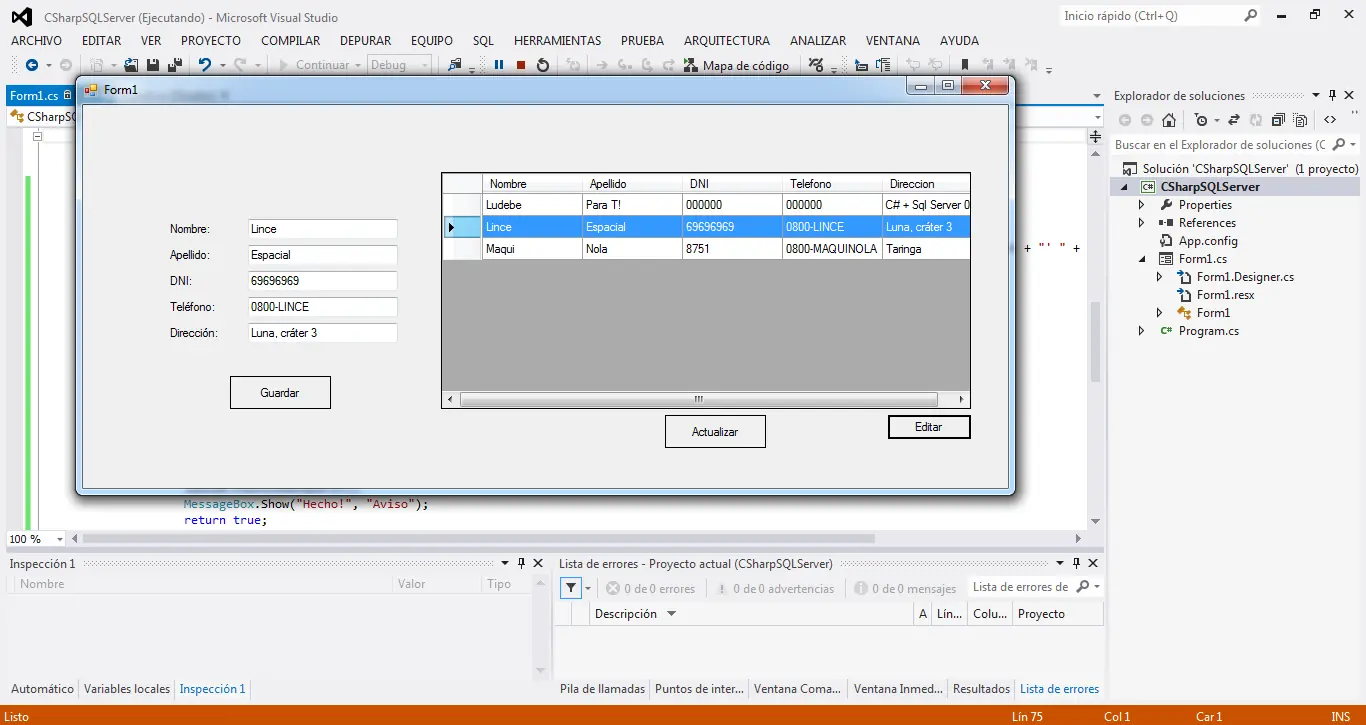Open the Descripción column sort dropdown
Viewport: 1366px width, 725px height.
point(671,614)
